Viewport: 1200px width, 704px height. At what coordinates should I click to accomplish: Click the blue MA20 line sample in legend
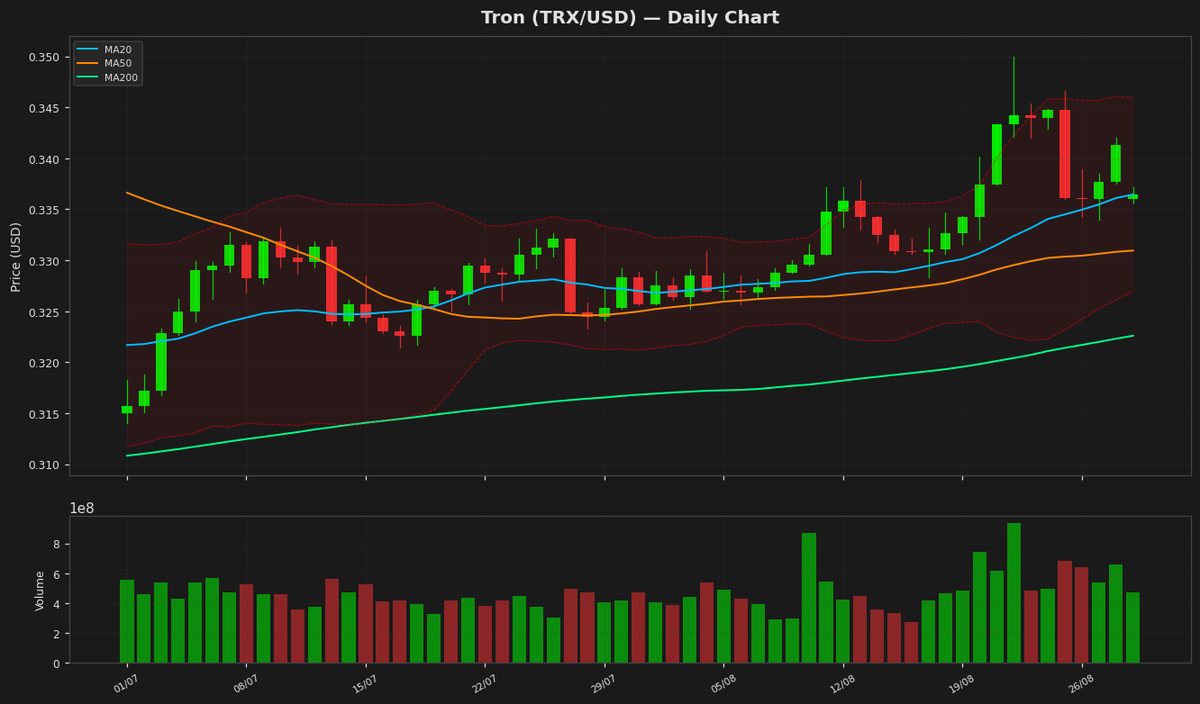pos(88,49)
